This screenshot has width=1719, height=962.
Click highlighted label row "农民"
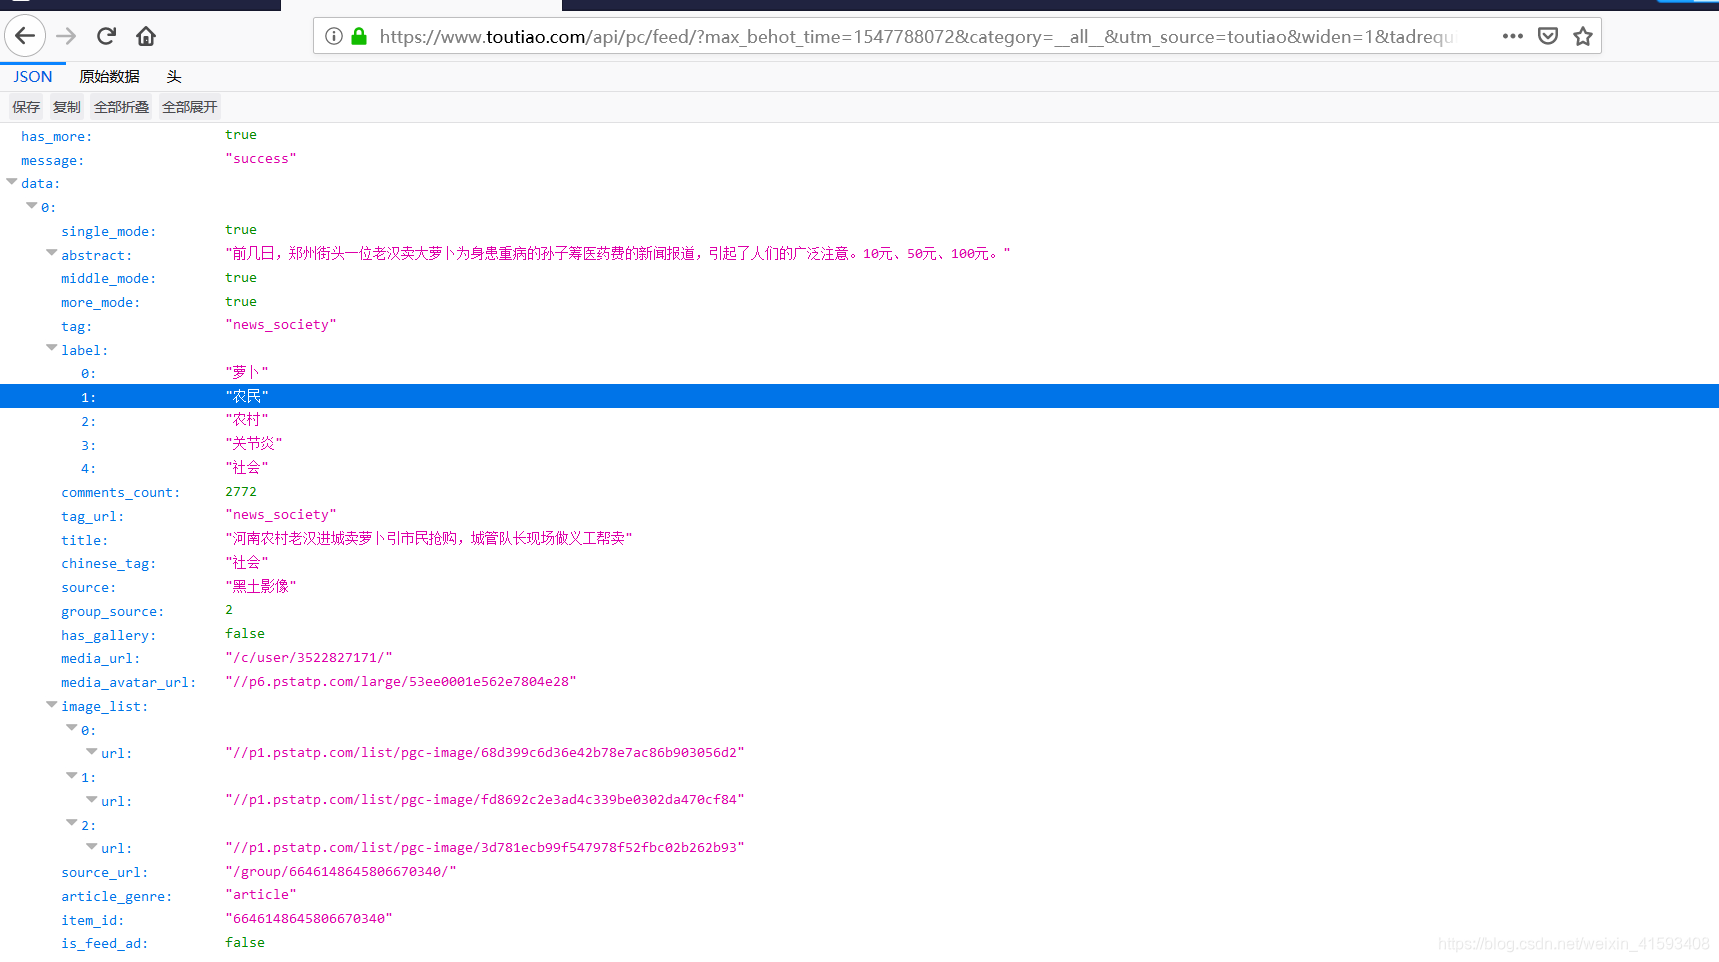click(859, 397)
